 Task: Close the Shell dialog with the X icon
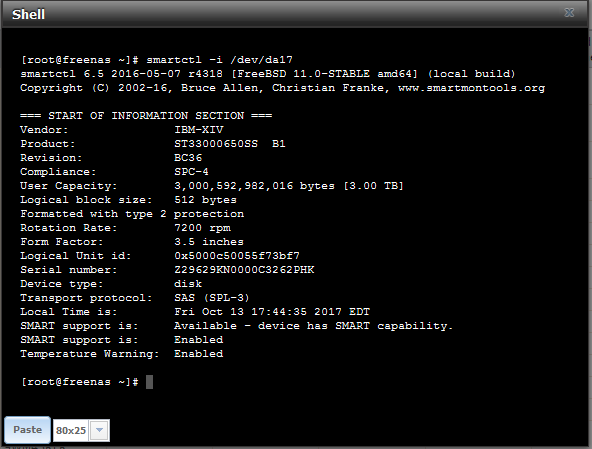tap(569, 13)
